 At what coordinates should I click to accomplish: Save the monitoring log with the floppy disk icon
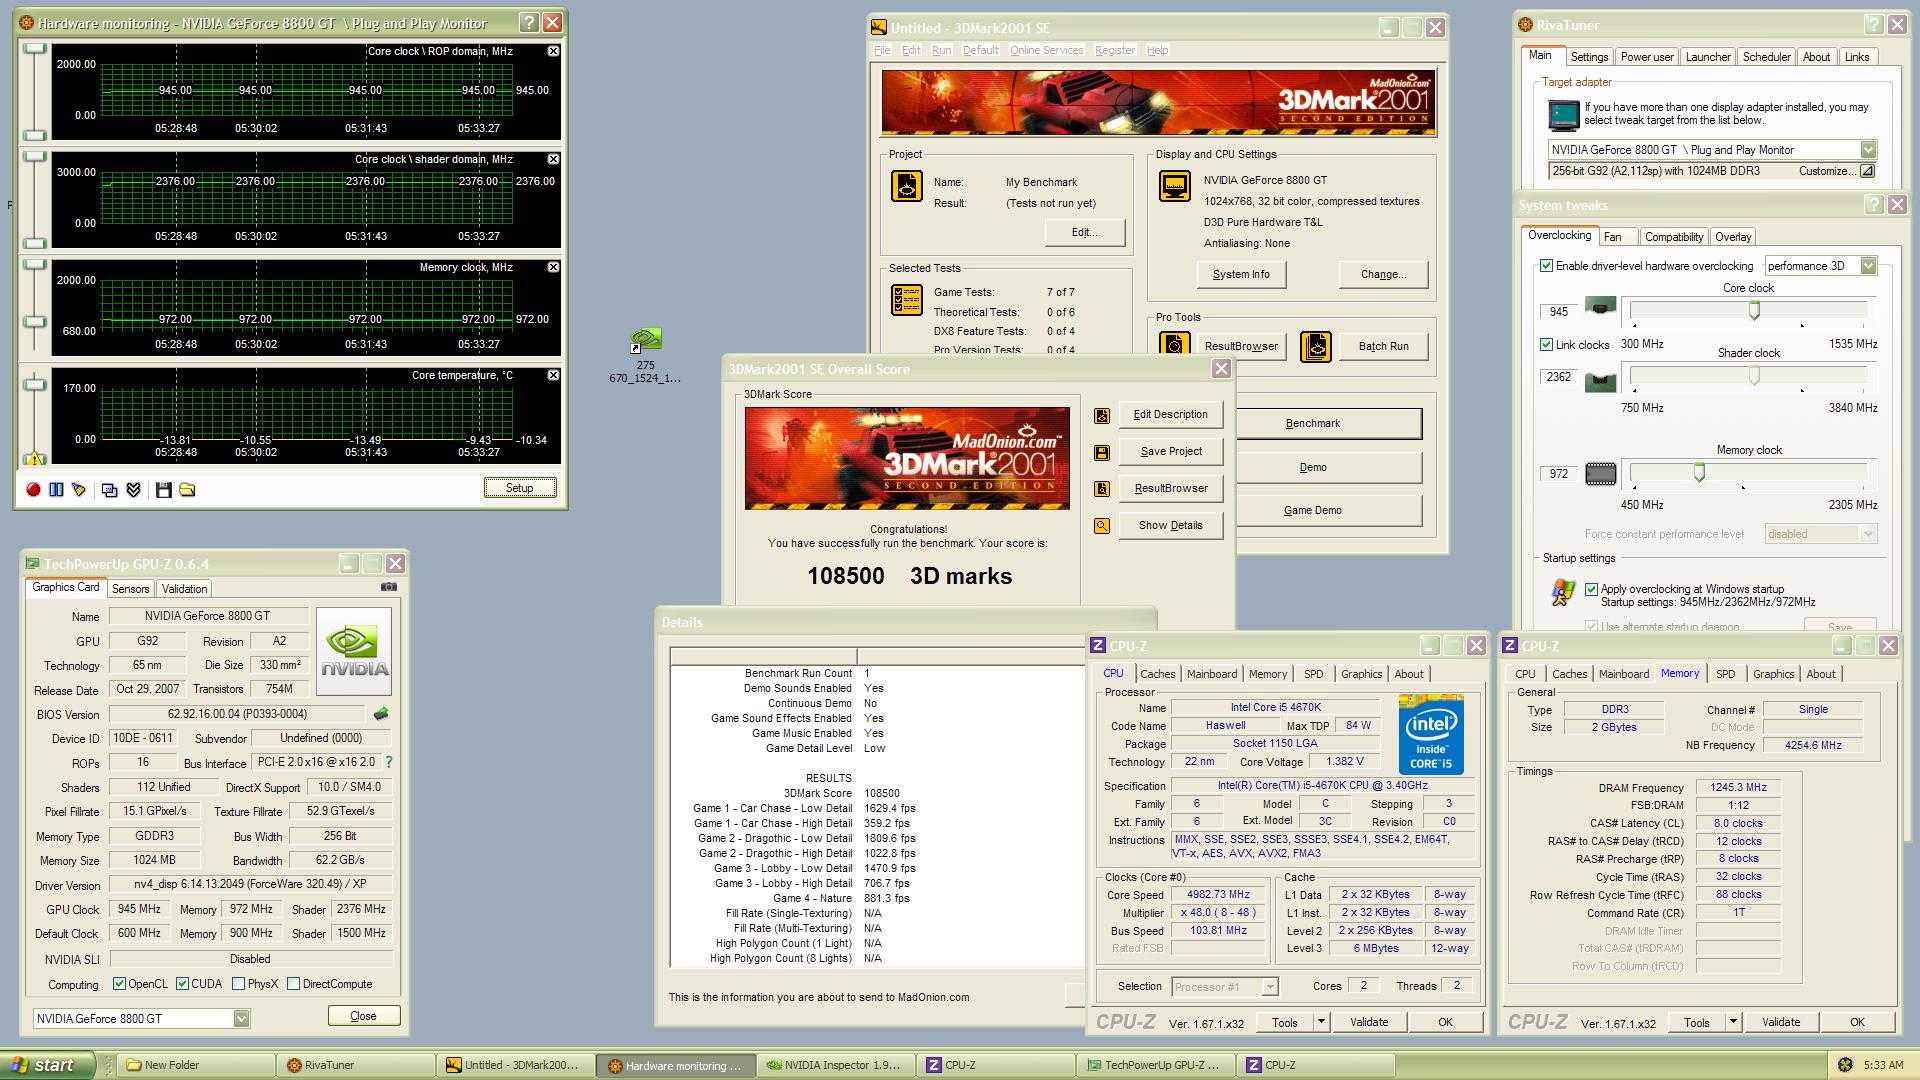(164, 489)
